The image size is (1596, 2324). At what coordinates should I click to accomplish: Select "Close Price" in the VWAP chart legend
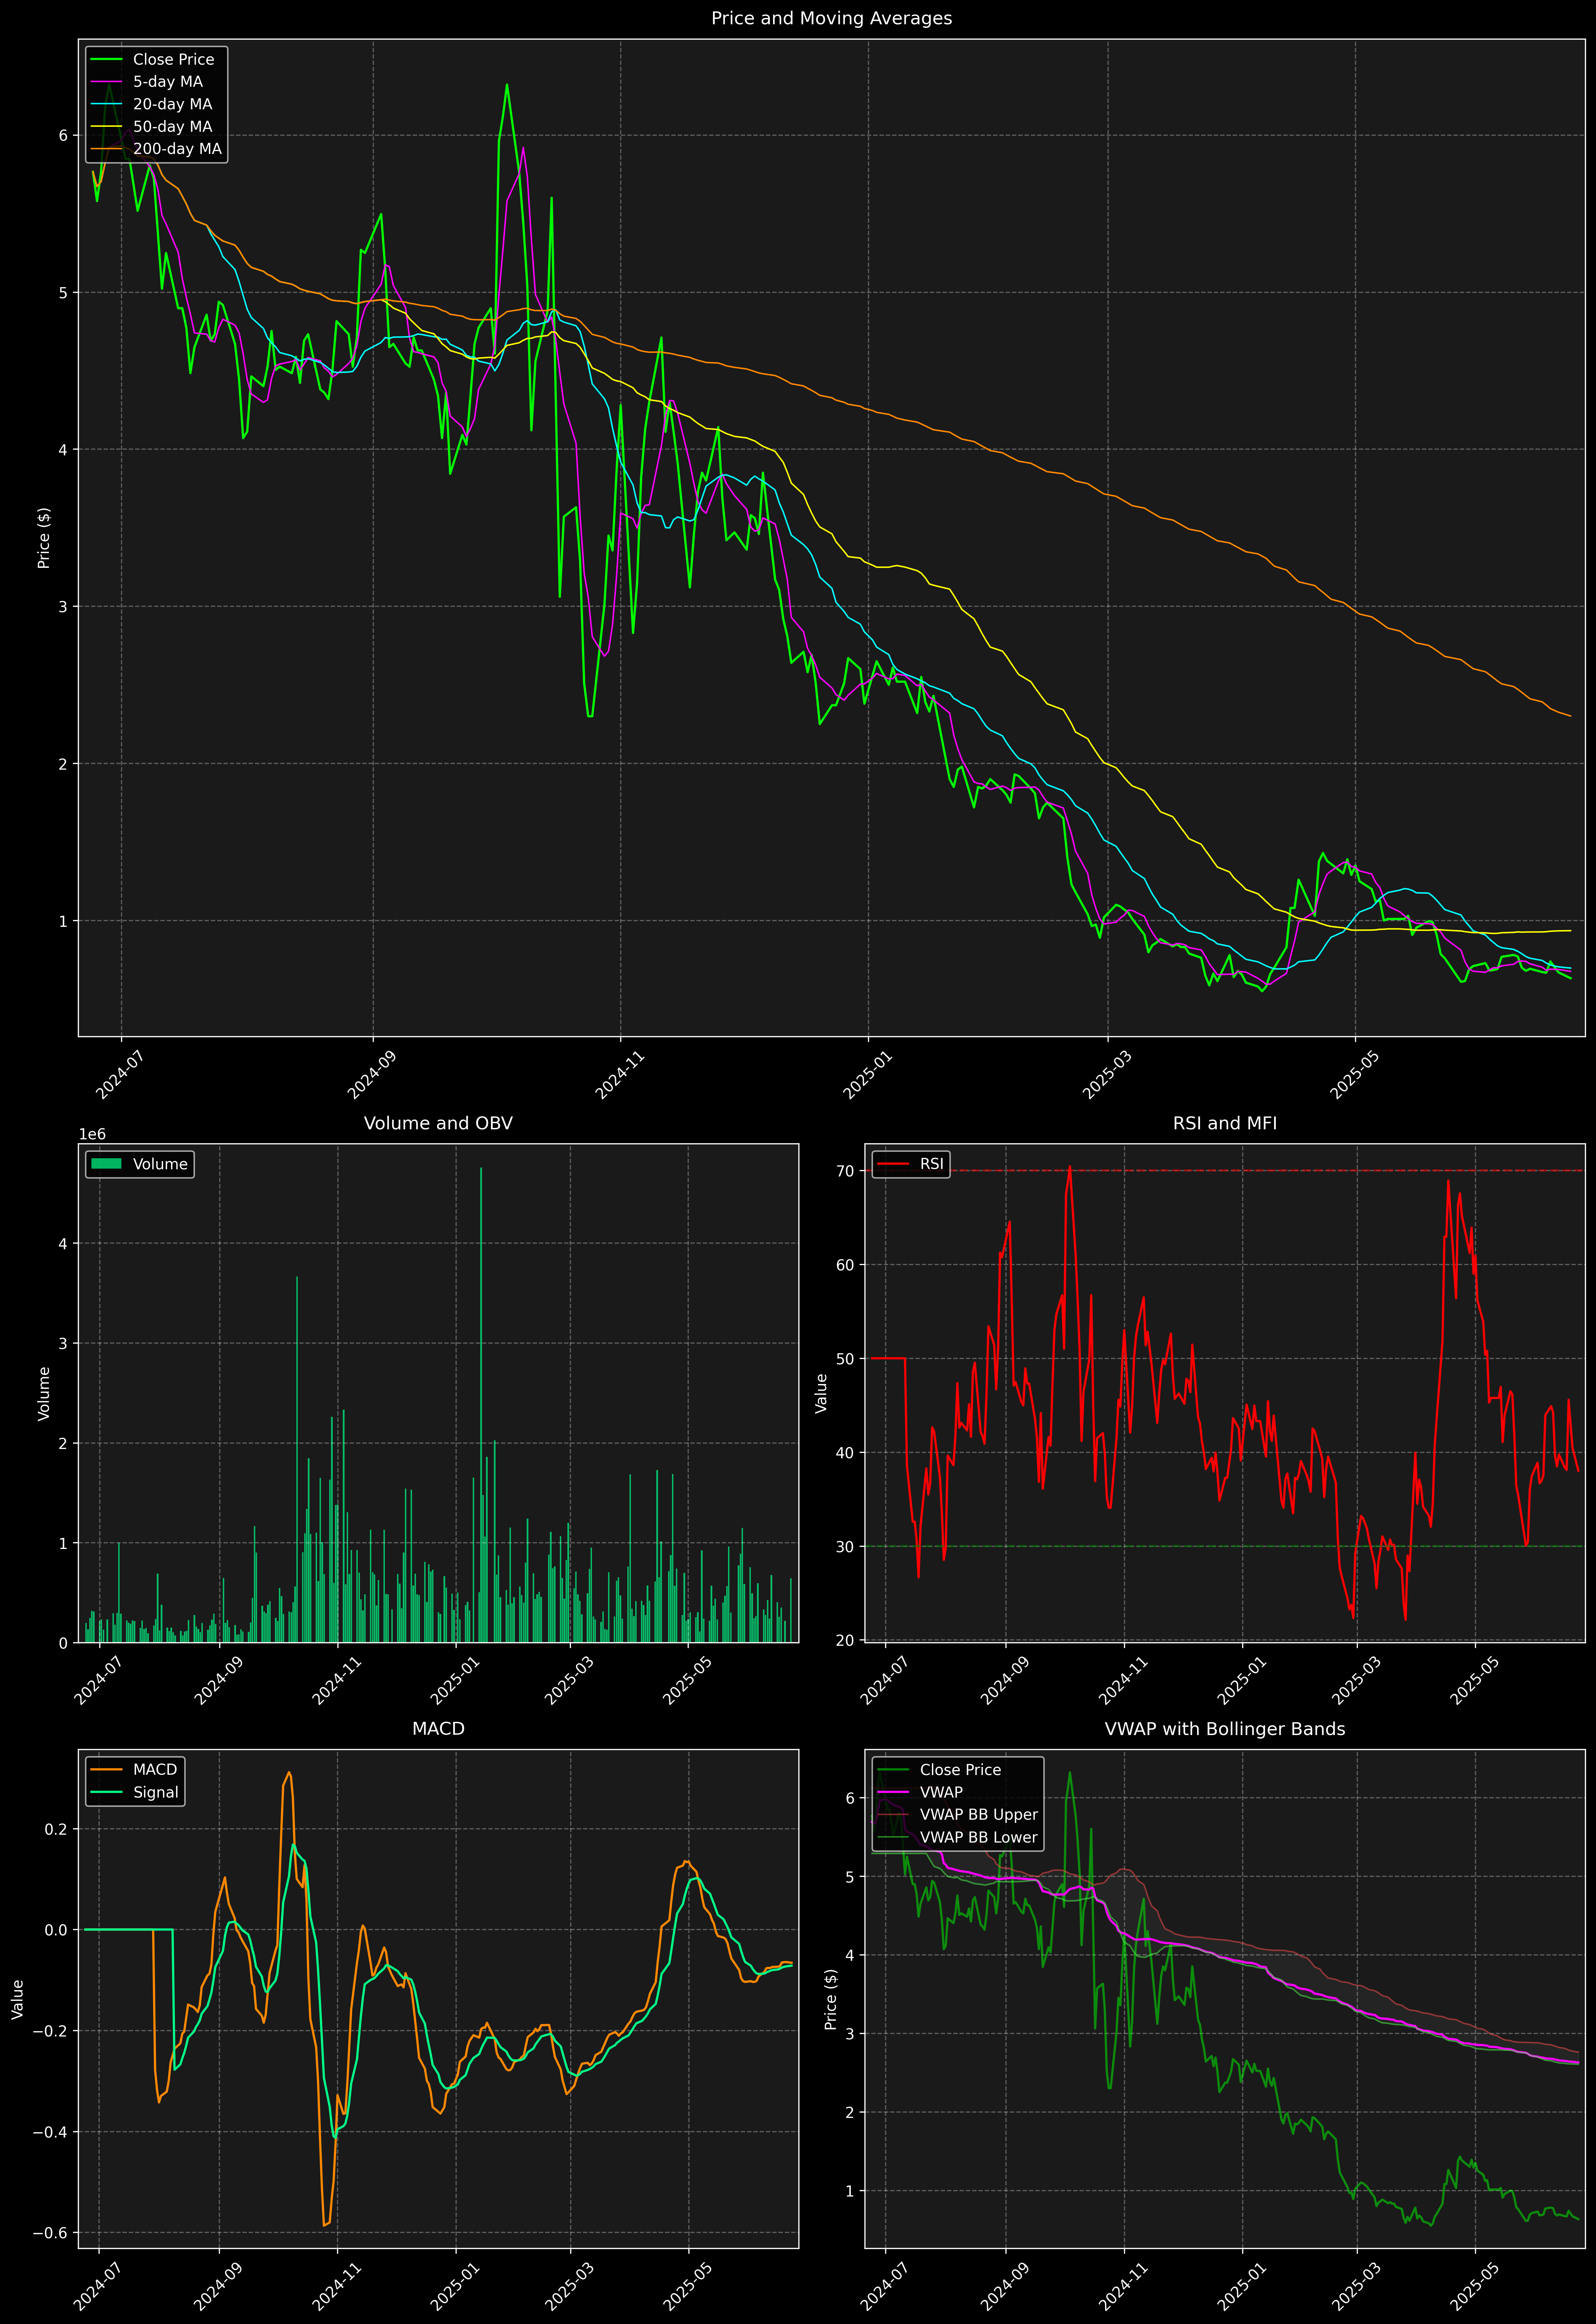(960, 1770)
